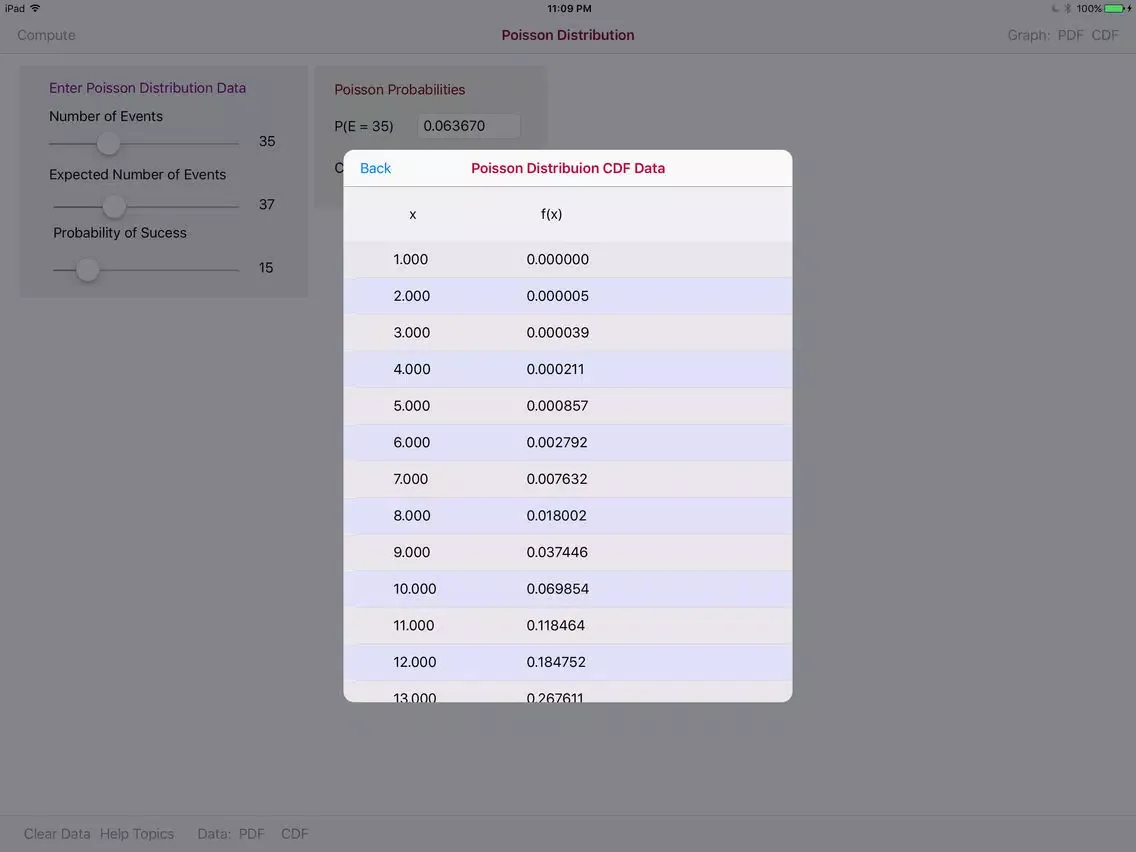Select the row with x 5.000
Screen dimensions: 1136x852
[x=568, y=406]
